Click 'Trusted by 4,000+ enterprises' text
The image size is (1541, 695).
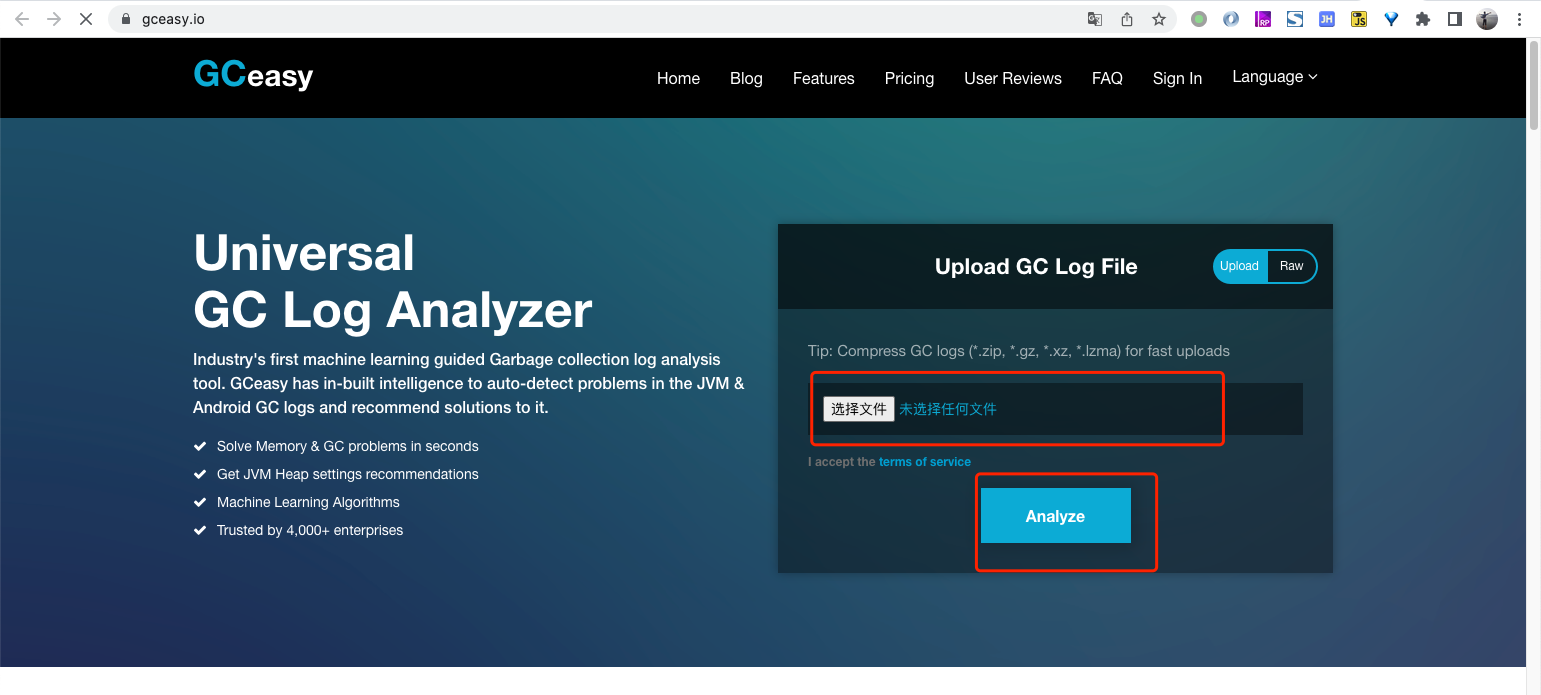pos(310,530)
